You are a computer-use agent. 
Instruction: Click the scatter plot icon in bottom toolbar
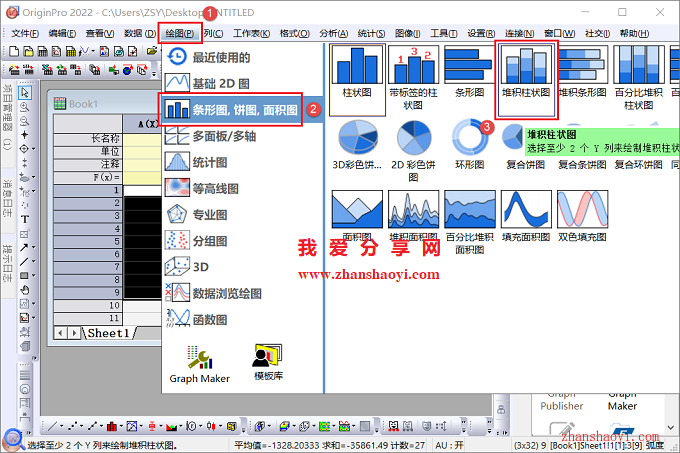click(72, 427)
